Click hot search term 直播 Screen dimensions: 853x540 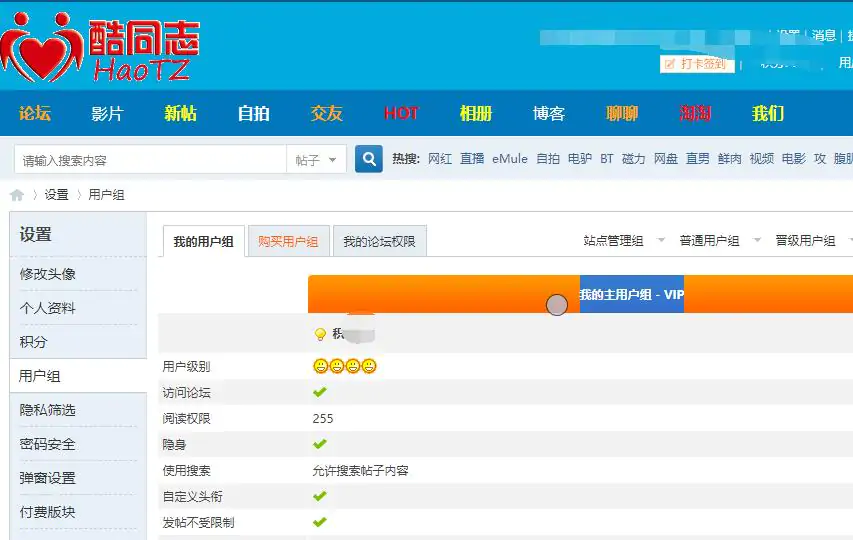472,159
